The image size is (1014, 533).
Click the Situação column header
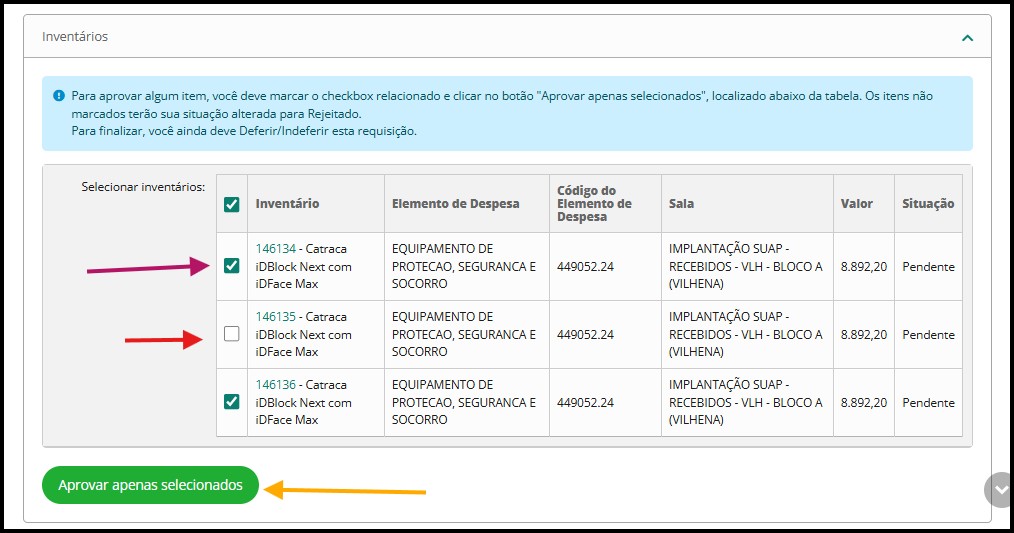coord(927,204)
